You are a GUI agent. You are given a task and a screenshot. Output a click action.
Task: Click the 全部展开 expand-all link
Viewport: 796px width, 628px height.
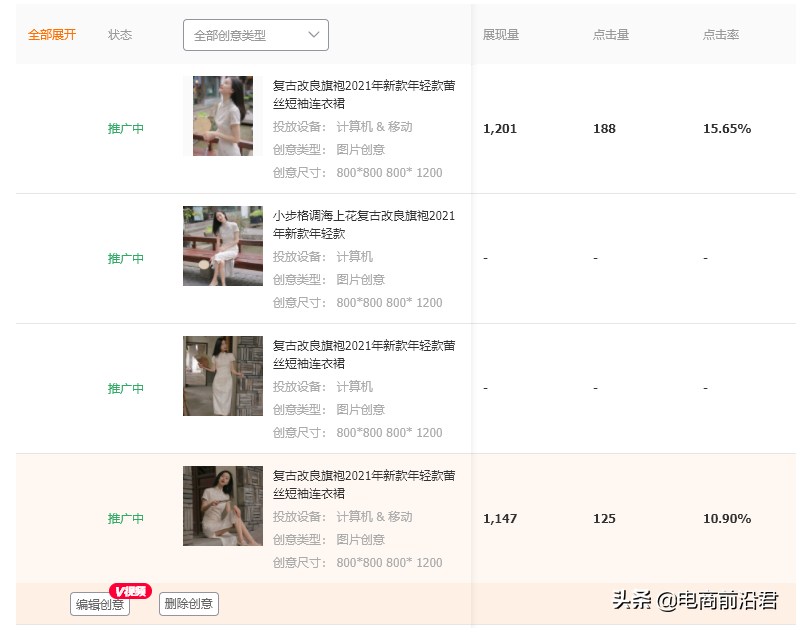pyautogui.click(x=52, y=35)
